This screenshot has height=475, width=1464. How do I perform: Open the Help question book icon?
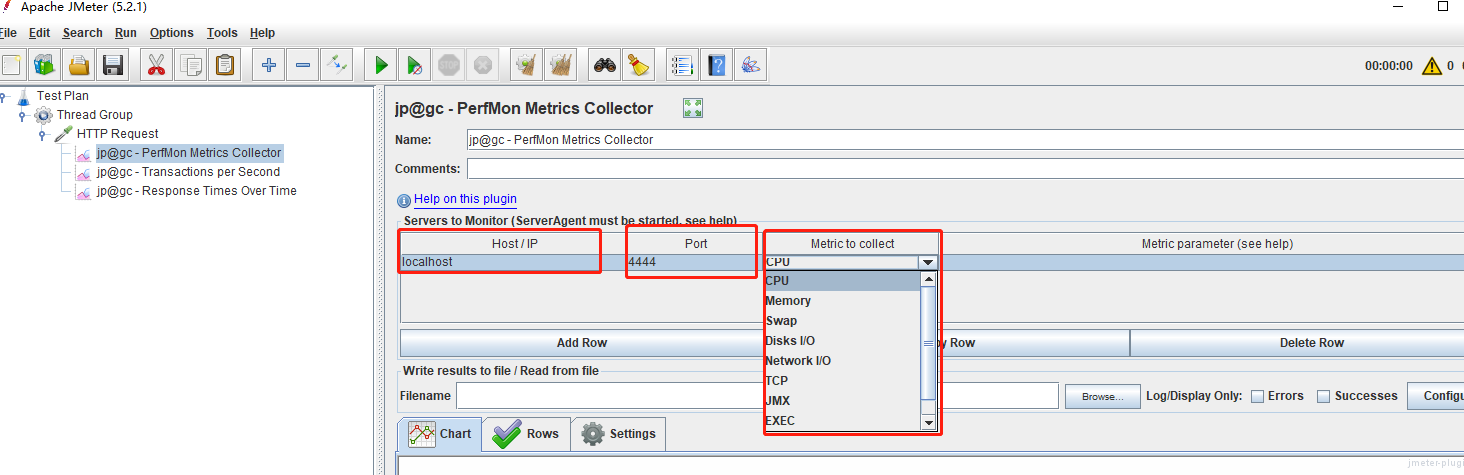716,66
